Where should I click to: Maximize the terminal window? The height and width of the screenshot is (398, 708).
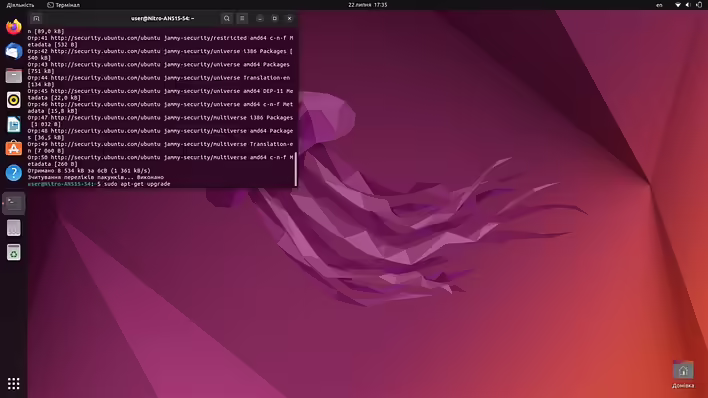[x=275, y=19]
